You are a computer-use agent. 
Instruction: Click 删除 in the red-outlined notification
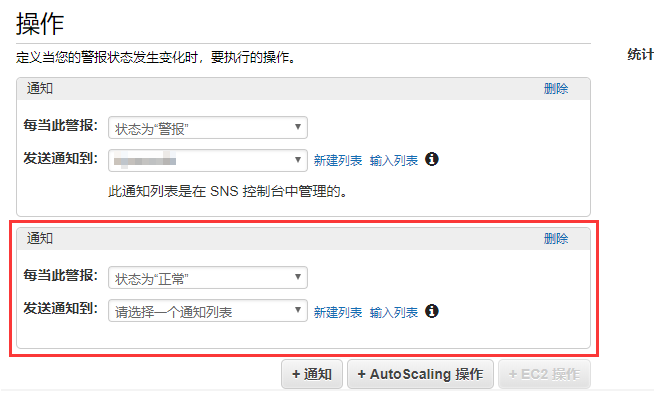(556, 239)
